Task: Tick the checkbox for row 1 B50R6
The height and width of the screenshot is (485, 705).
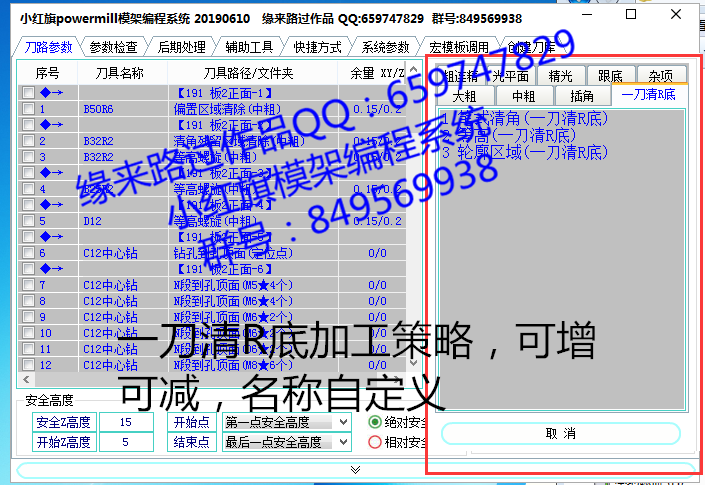Action: tap(29, 109)
